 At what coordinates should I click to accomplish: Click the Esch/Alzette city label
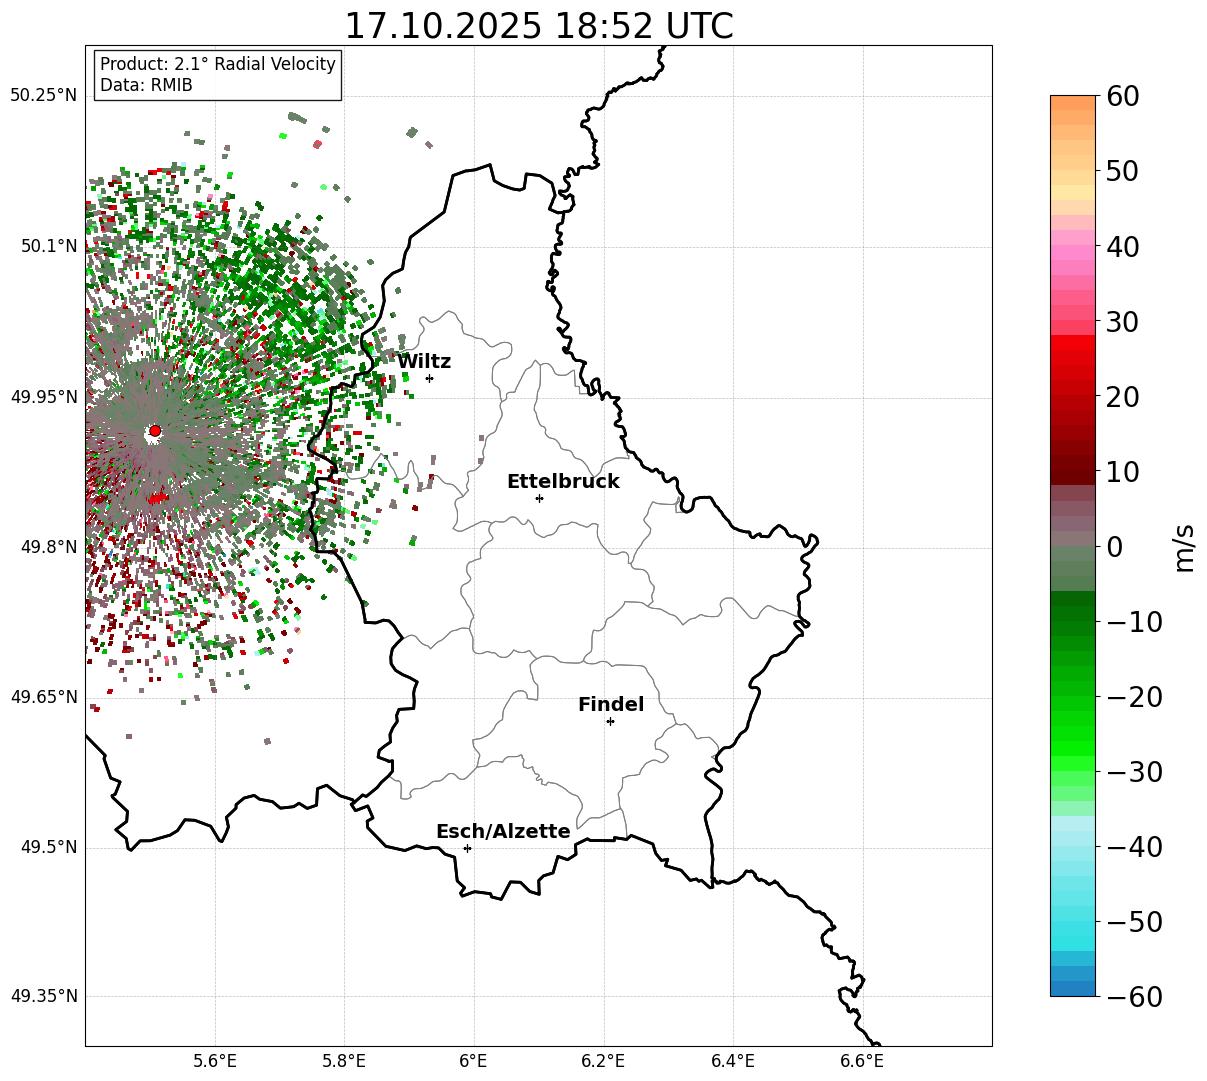pos(503,832)
